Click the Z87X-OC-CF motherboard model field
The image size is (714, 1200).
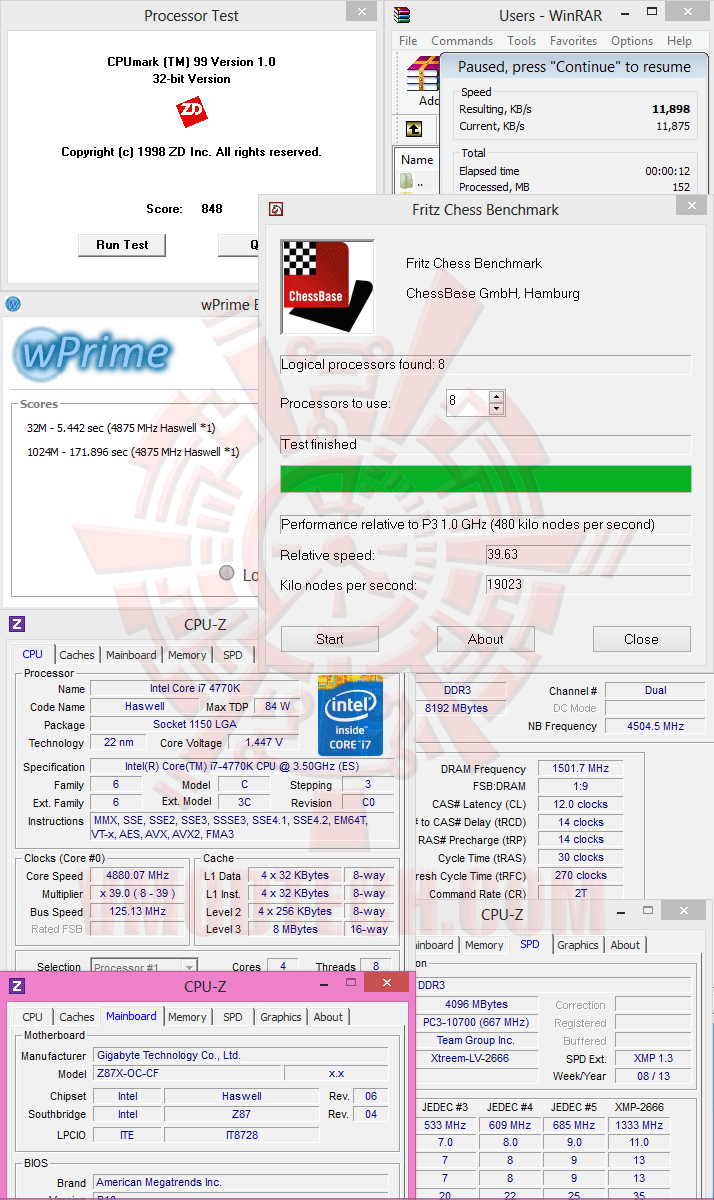(x=187, y=1073)
